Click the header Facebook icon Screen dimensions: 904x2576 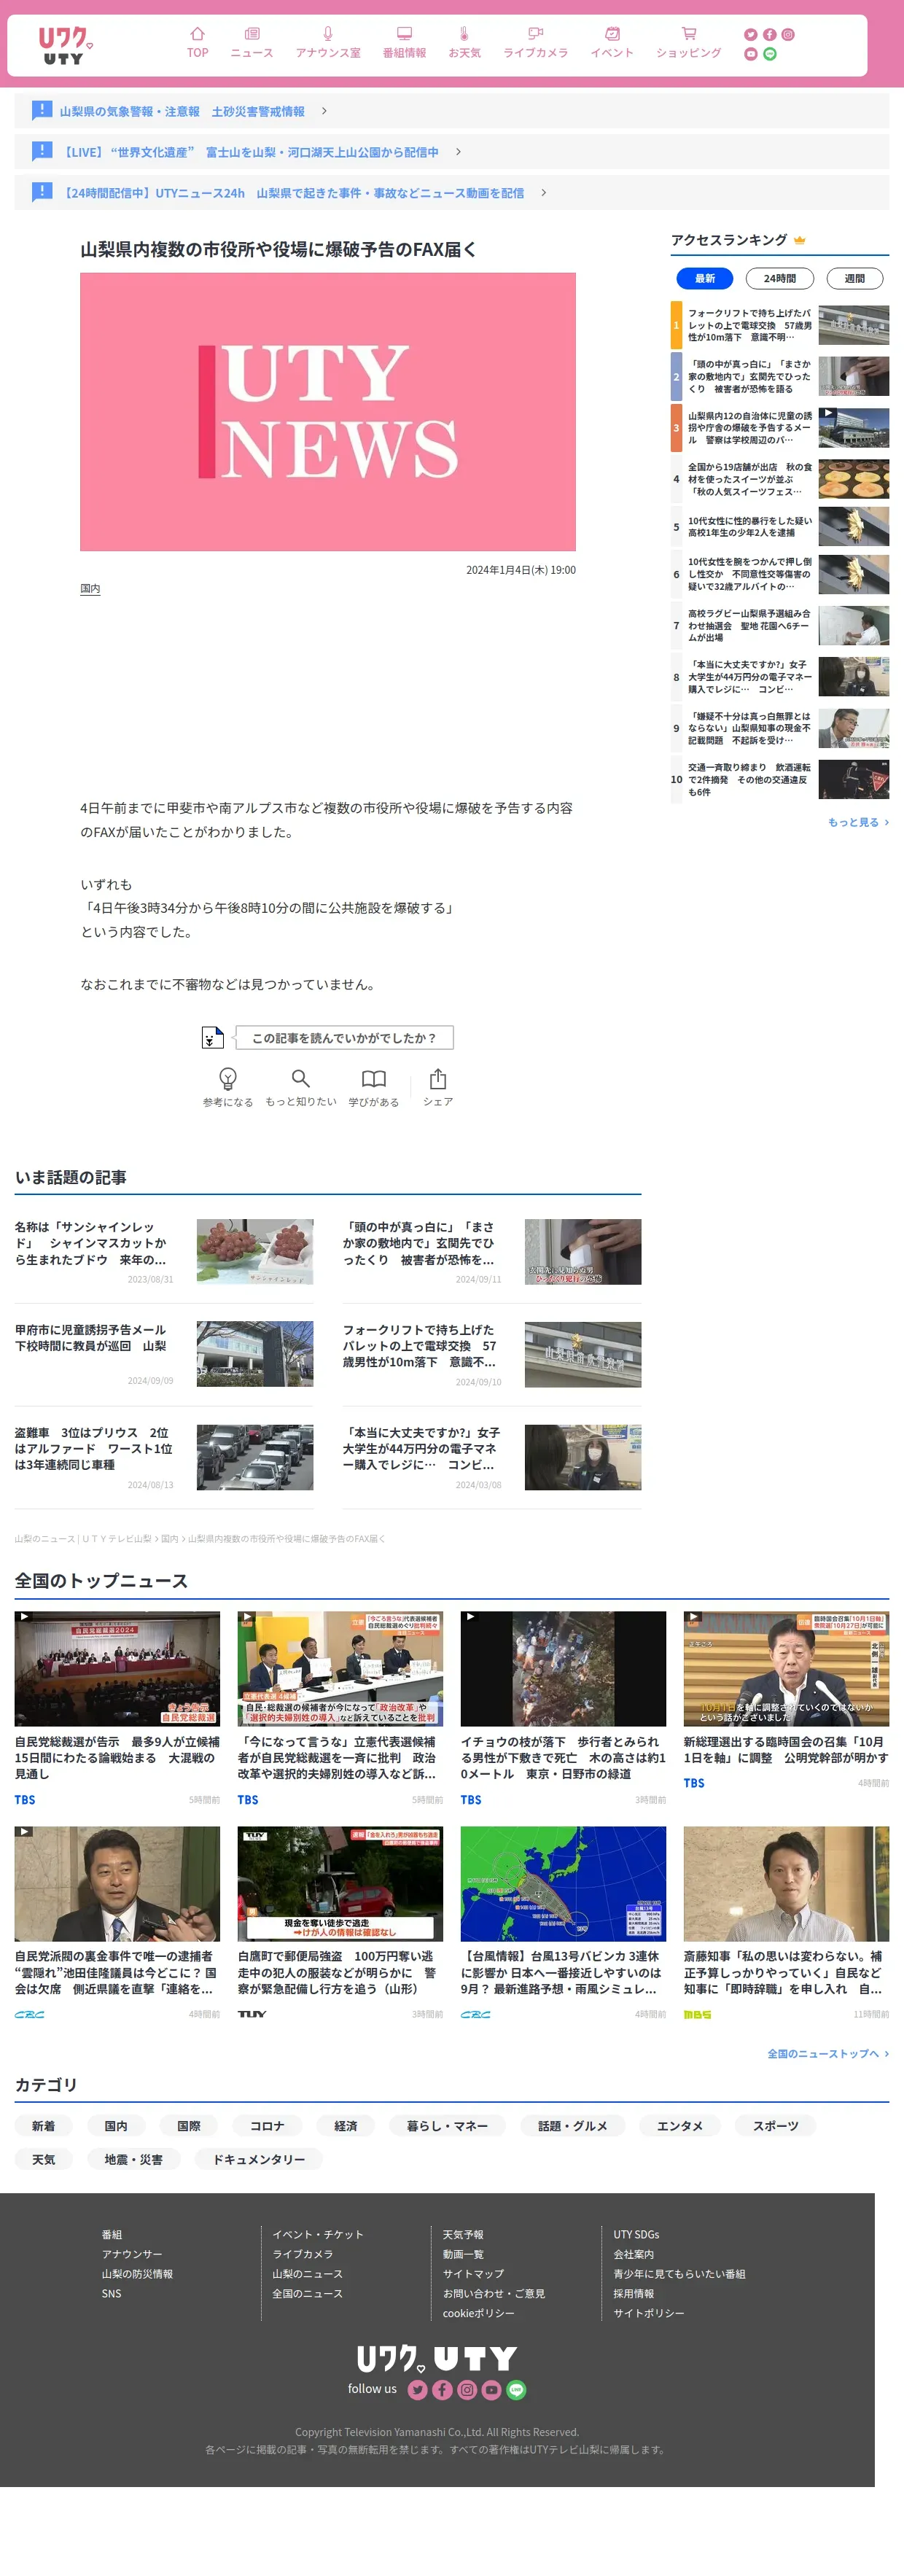(770, 35)
